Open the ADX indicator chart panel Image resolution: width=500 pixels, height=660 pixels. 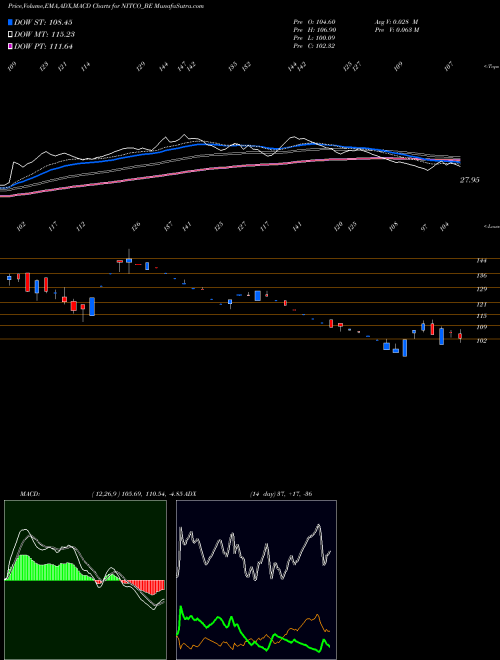click(256, 580)
